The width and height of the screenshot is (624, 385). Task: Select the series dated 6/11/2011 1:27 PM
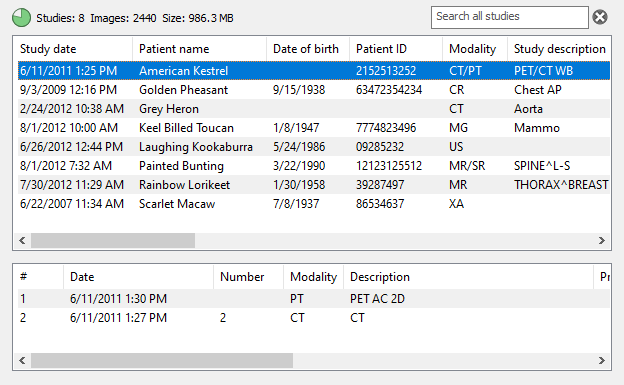[314, 318]
